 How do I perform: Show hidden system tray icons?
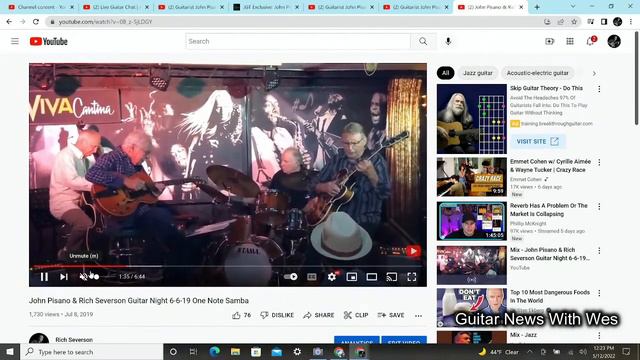click(x=529, y=351)
